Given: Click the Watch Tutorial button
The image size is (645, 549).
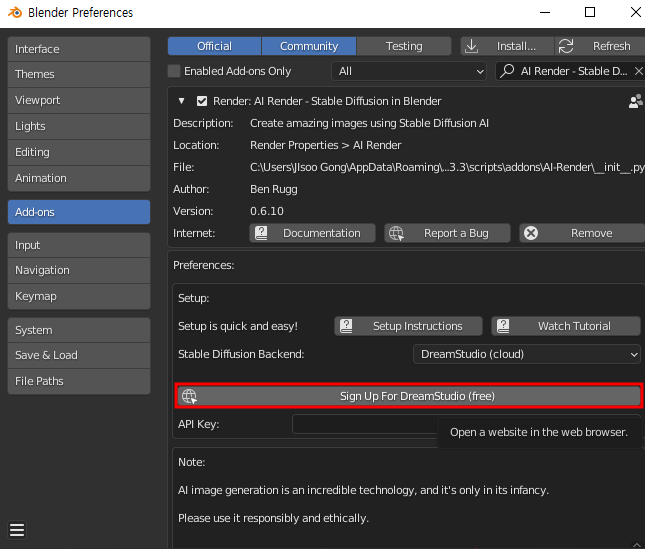Looking at the screenshot, I should 566,326.
